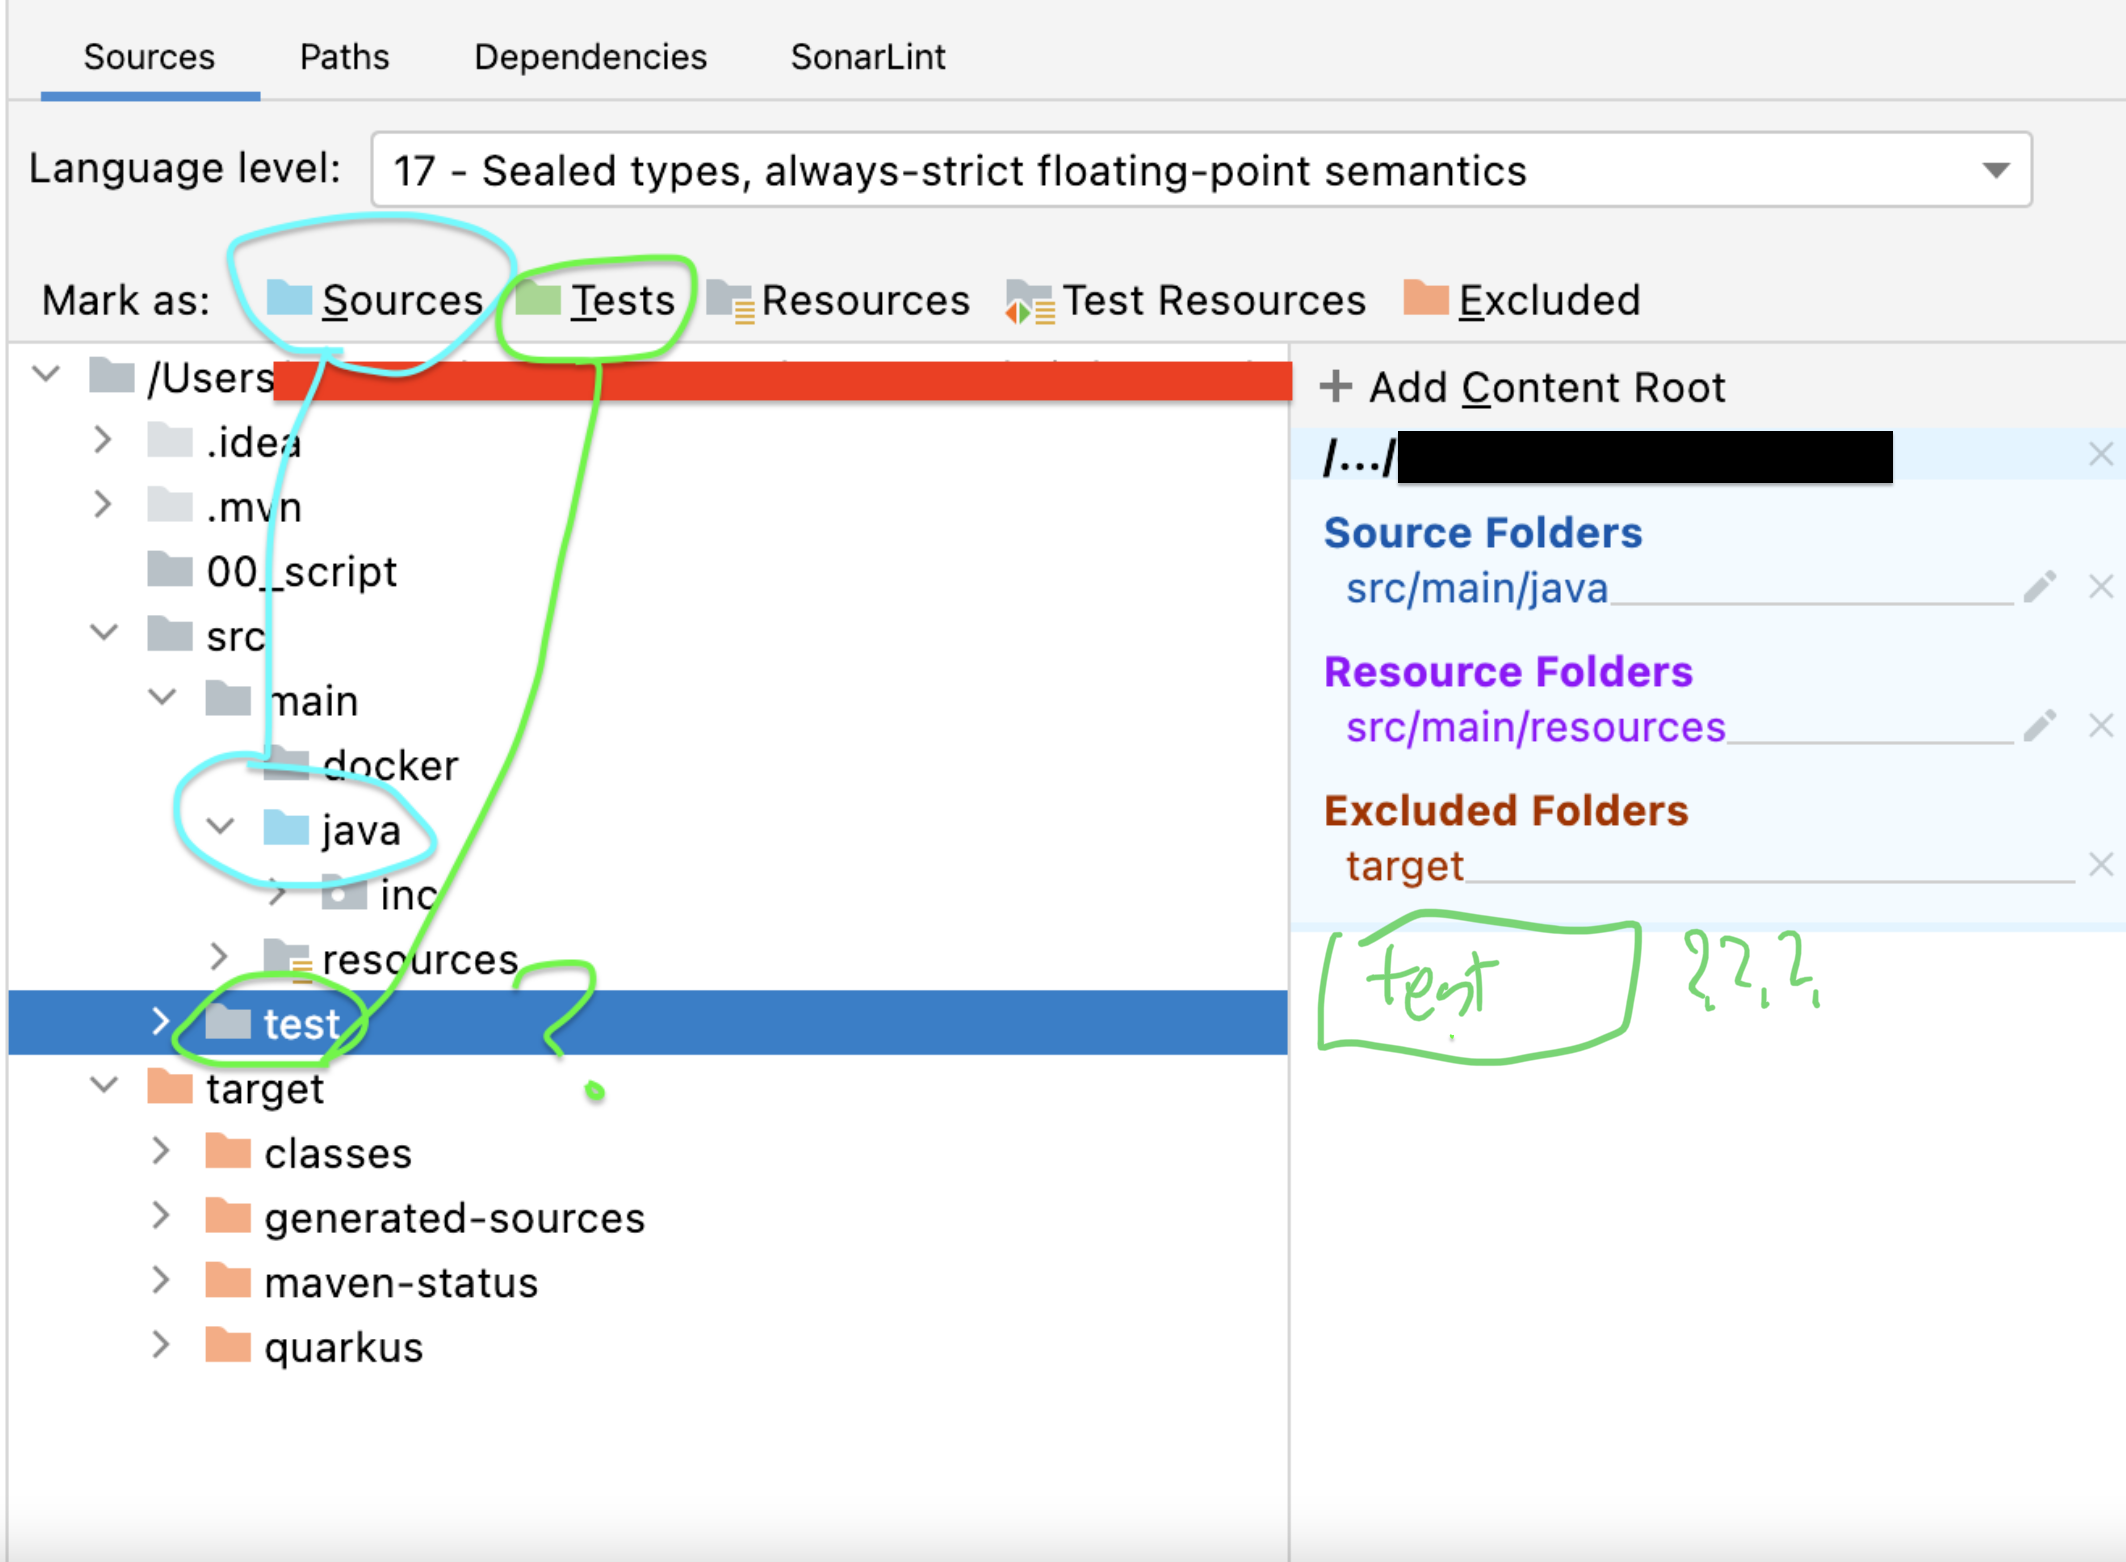Mark folder as Resources

[x=838, y=300]
